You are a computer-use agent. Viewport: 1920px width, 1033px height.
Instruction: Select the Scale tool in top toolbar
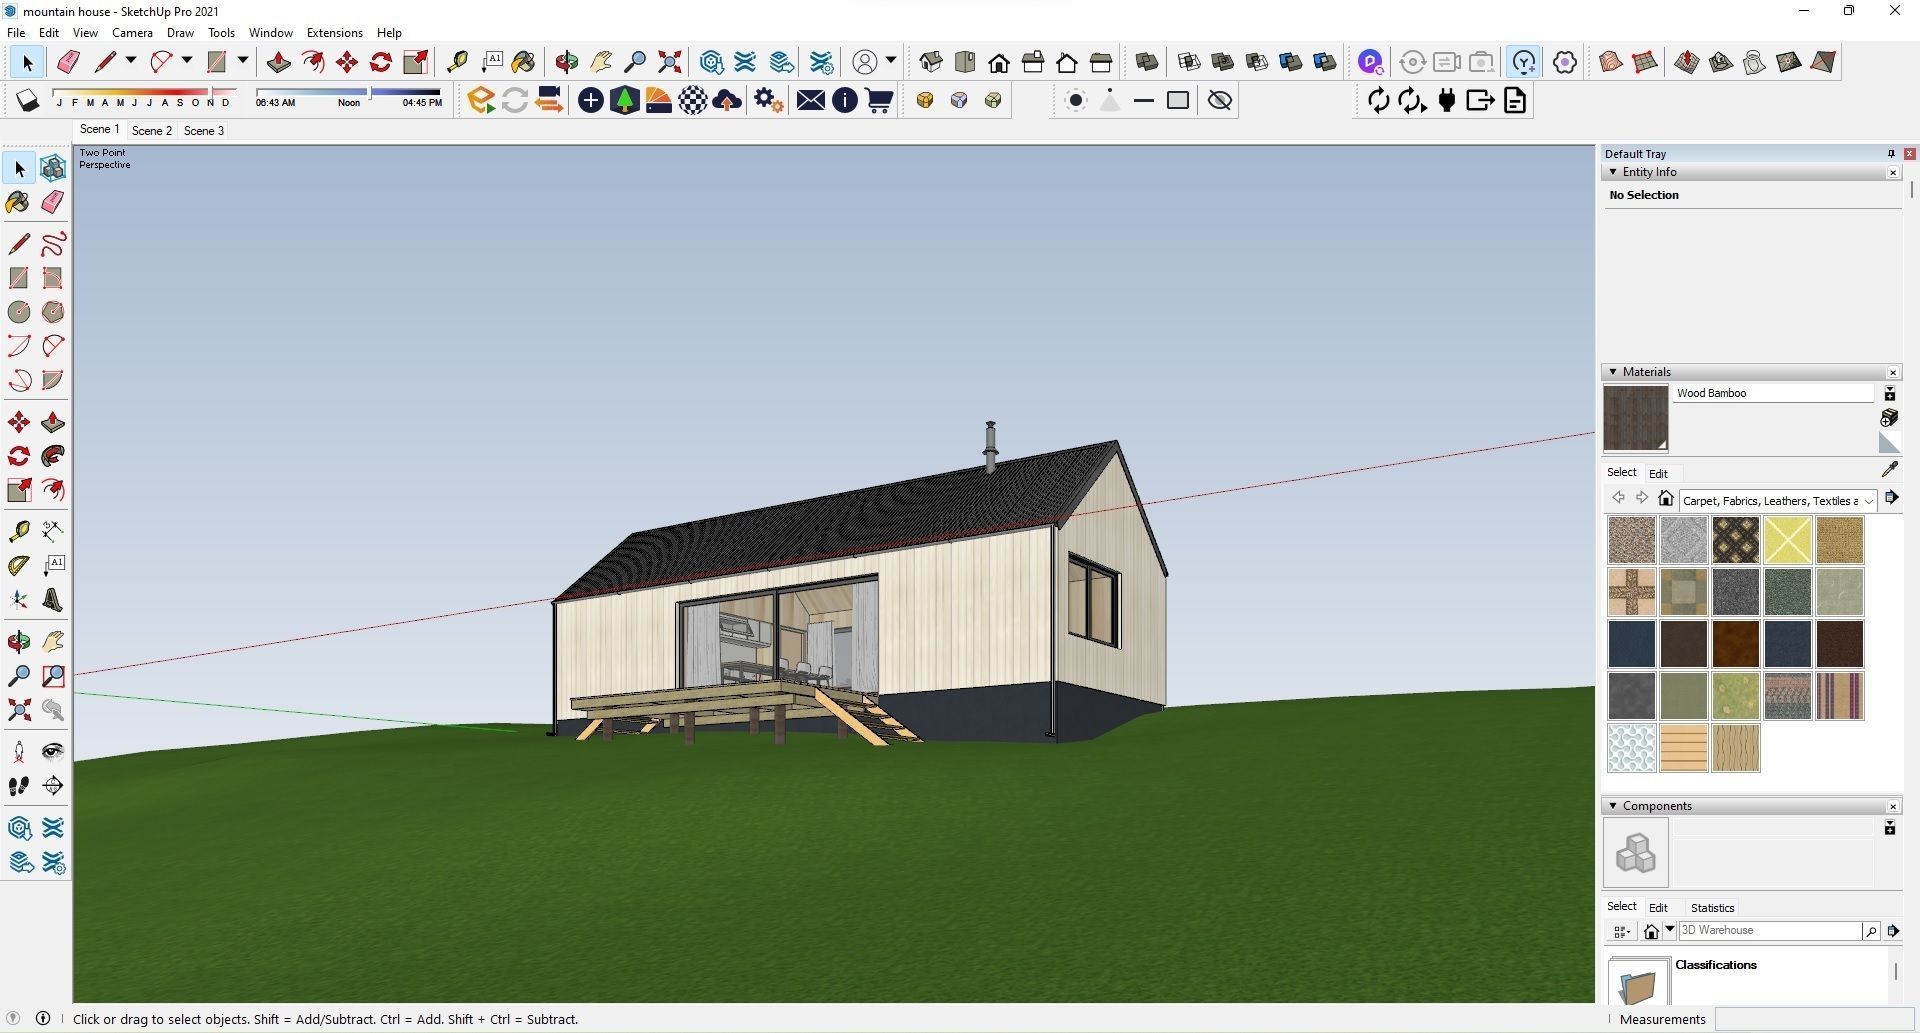point(415,62)
